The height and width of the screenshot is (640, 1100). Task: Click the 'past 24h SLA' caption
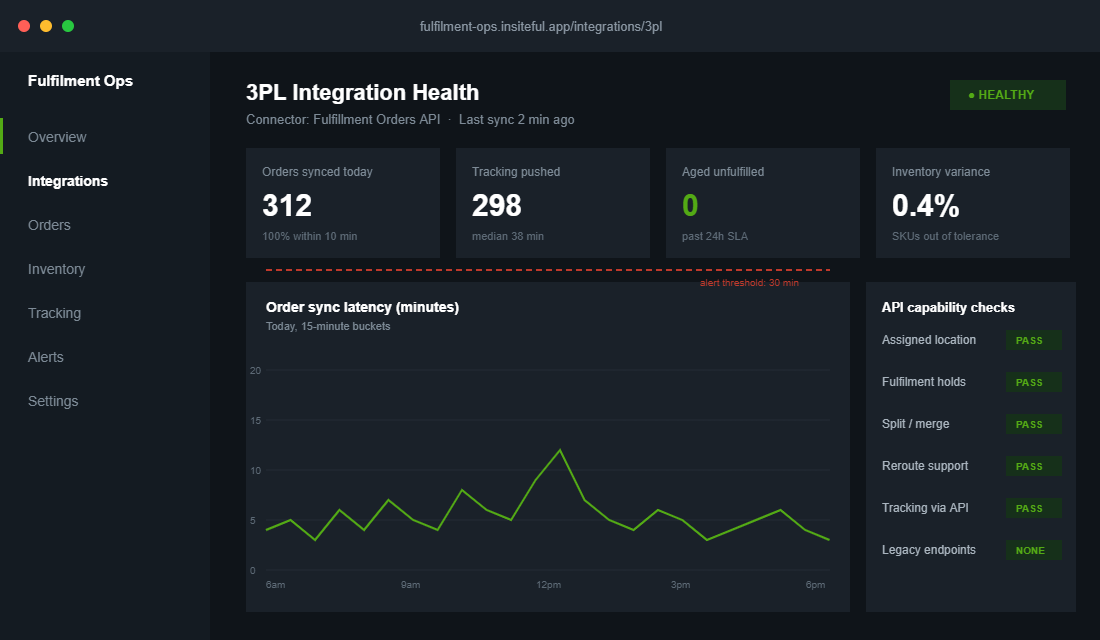click(715, 236)
